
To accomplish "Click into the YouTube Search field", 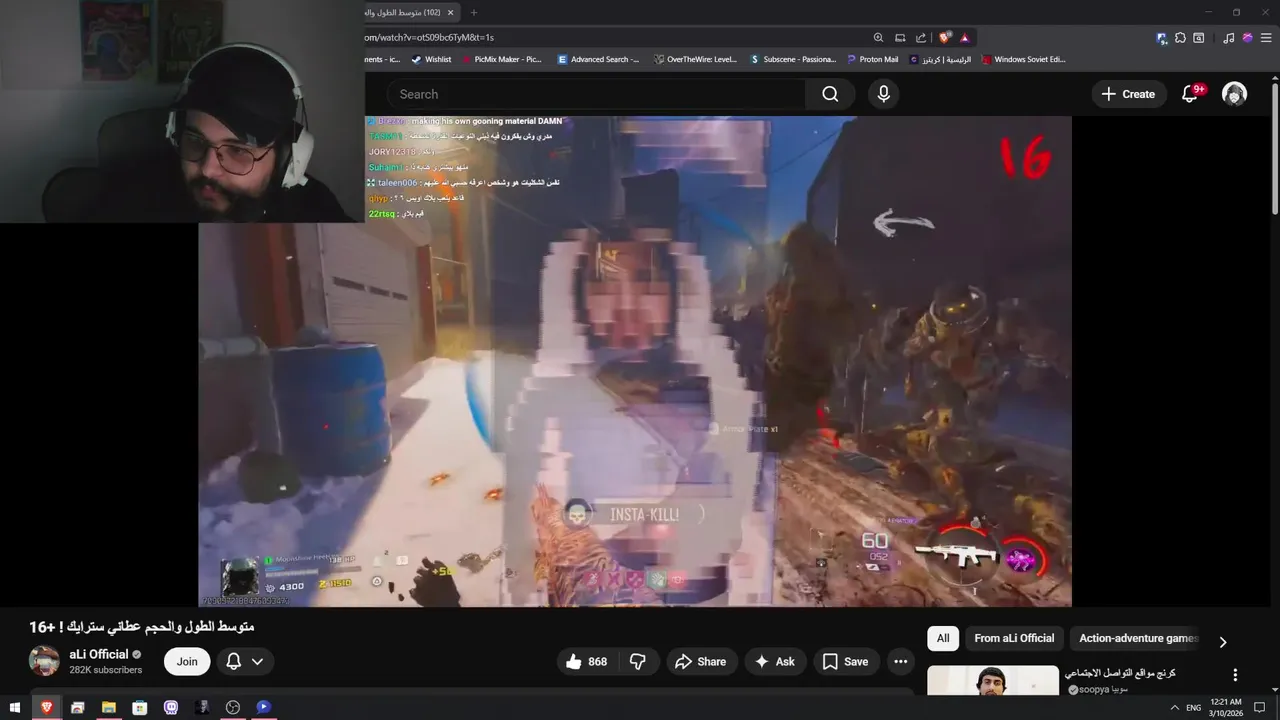I will [596, 94].
